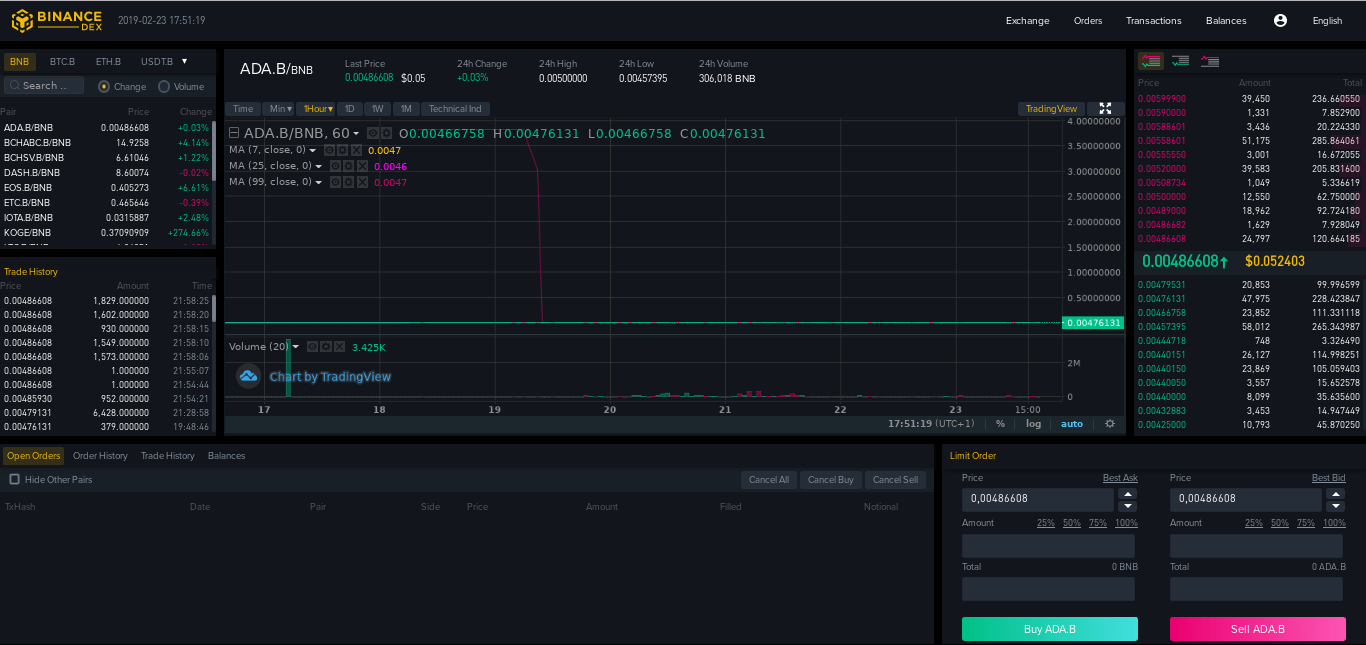The height and width of the screenshot is (645, 1366).
Task: Set buy amount to 50%
Action: click(1072, 523)
